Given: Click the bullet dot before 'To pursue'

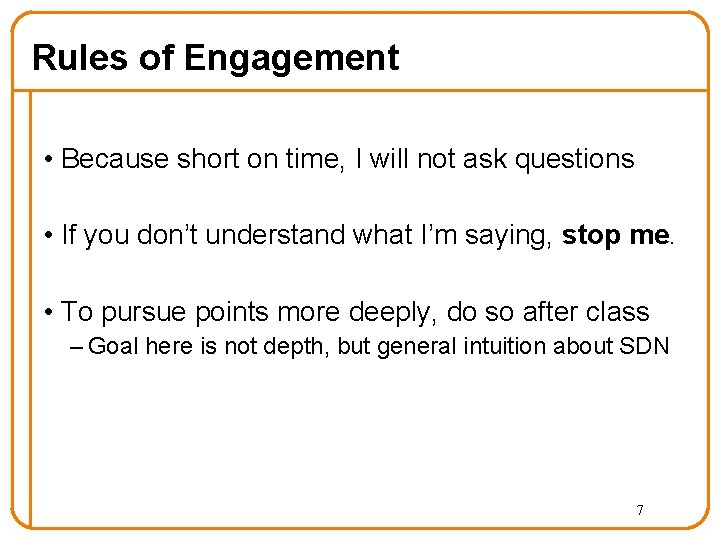Looking at the screenshot, I should [48, 313].
